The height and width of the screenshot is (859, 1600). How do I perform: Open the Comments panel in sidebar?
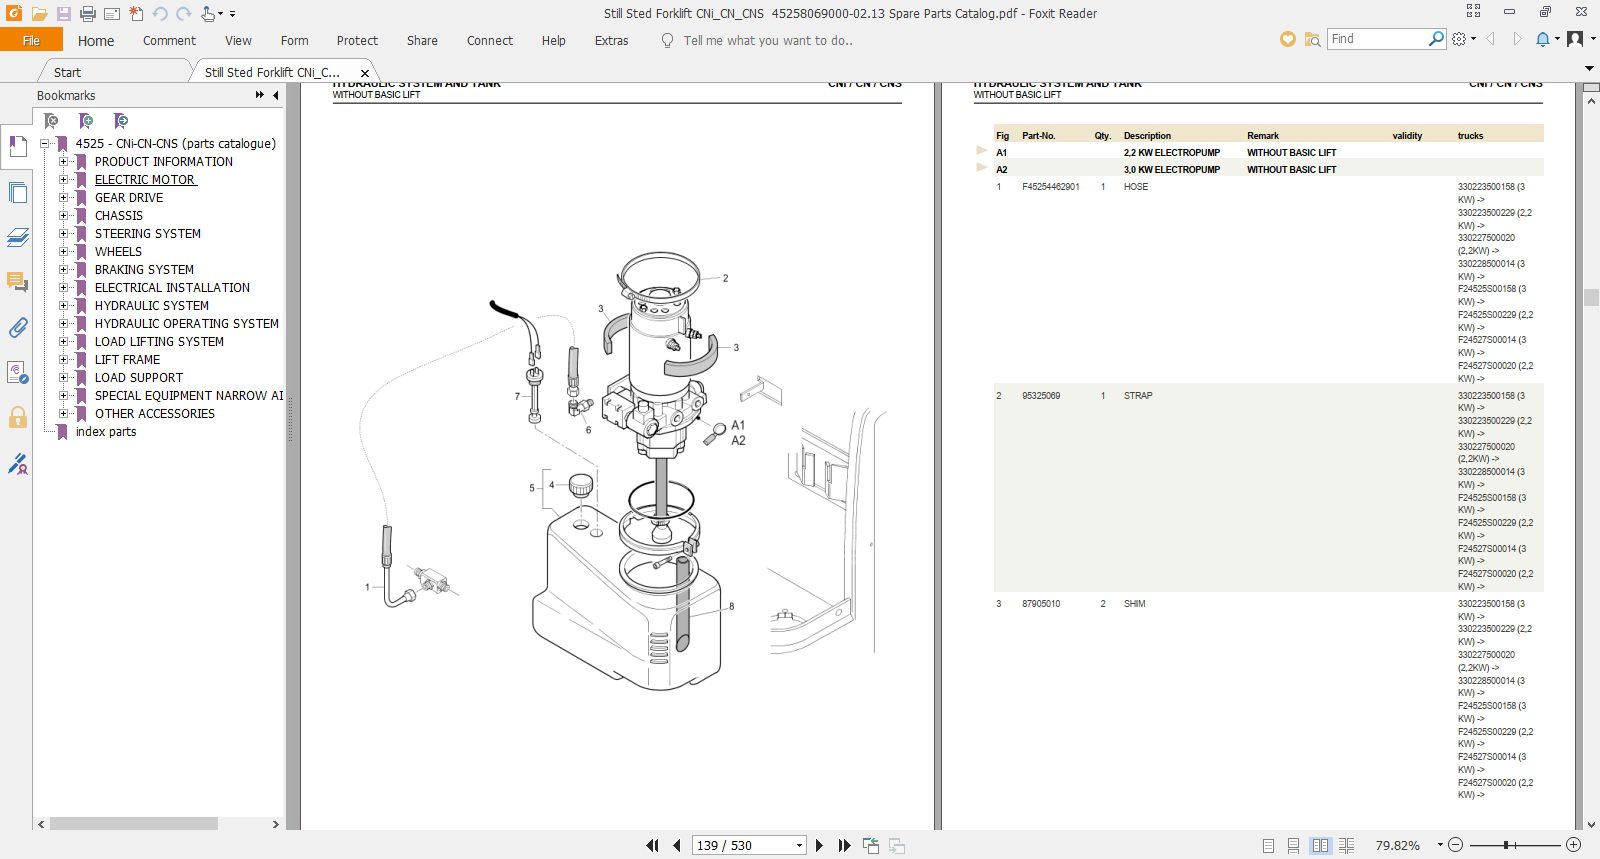point(17,282)
